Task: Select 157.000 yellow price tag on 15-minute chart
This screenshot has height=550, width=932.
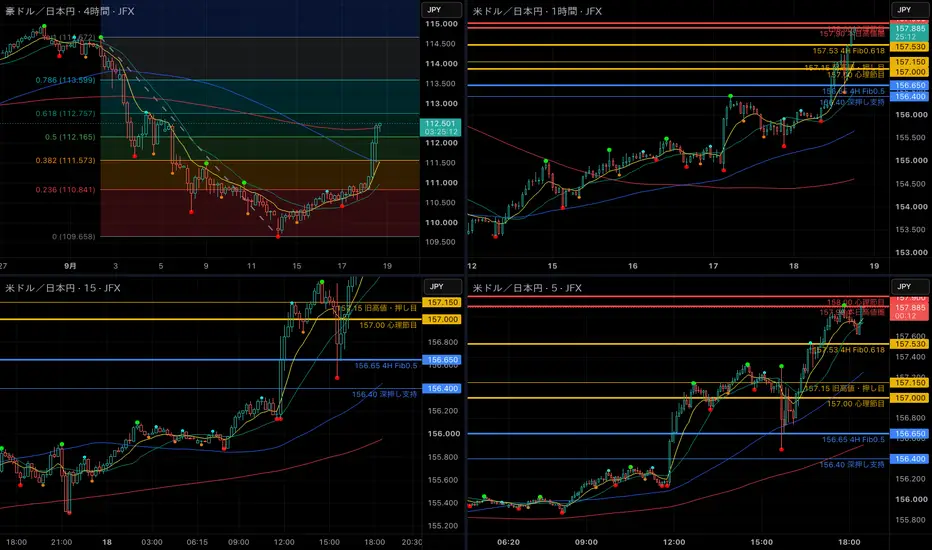Action: pyautogui.click(x=442, y=319)
